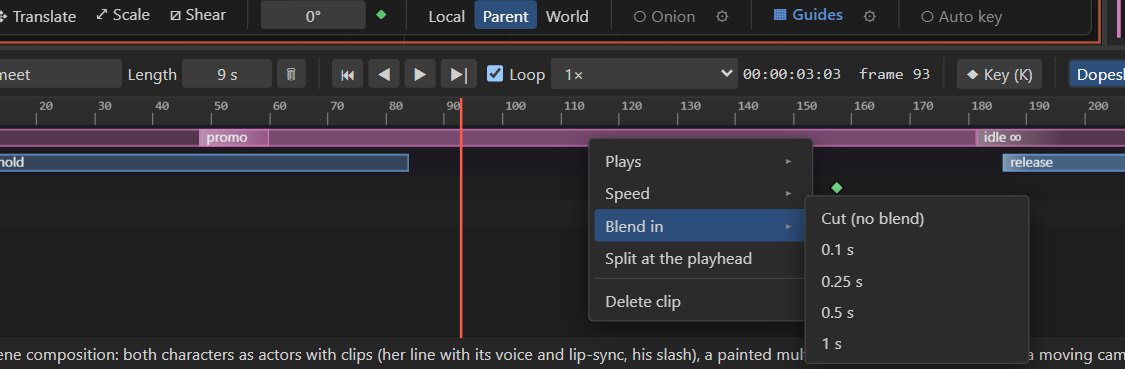Open Onion skin settings gear
Image resolution: width=1125 pixels, height=369 pixels.
(x=722, y=17)
